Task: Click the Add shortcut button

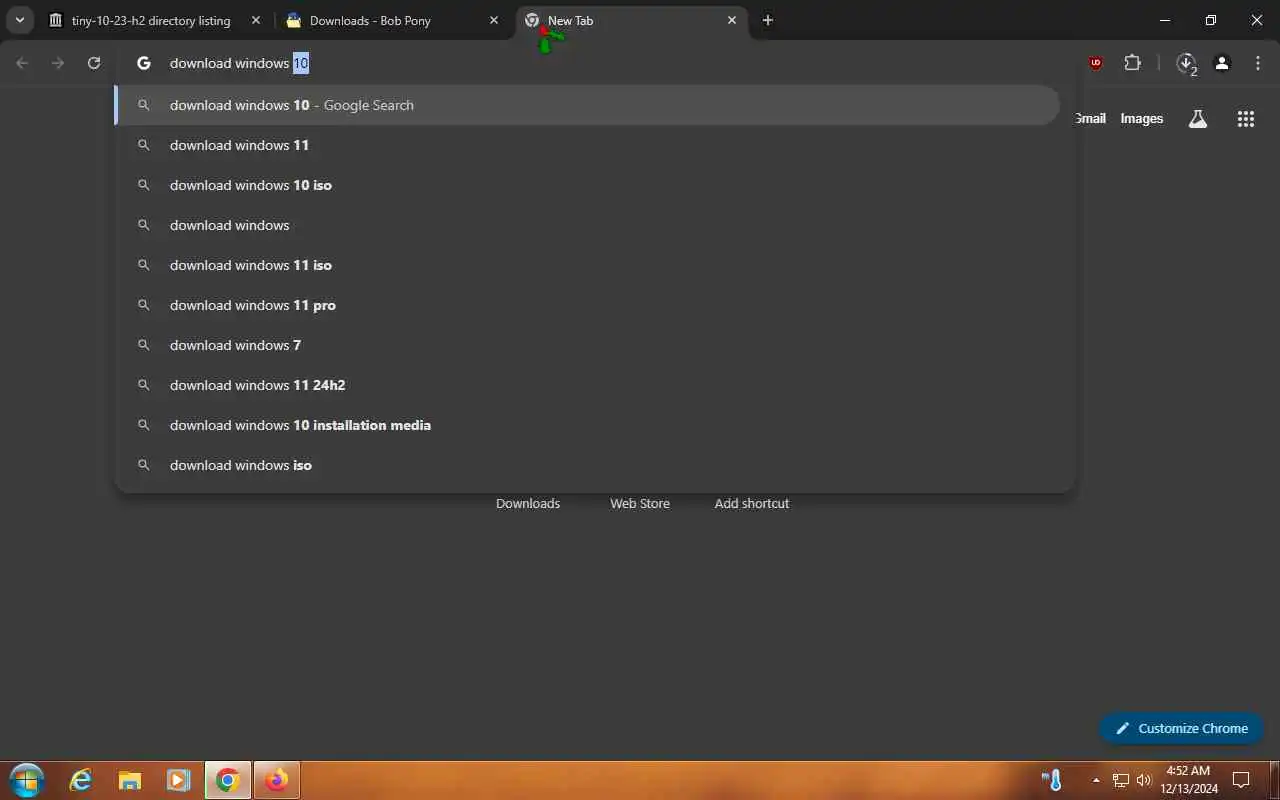Action: [x=752, y=503]
